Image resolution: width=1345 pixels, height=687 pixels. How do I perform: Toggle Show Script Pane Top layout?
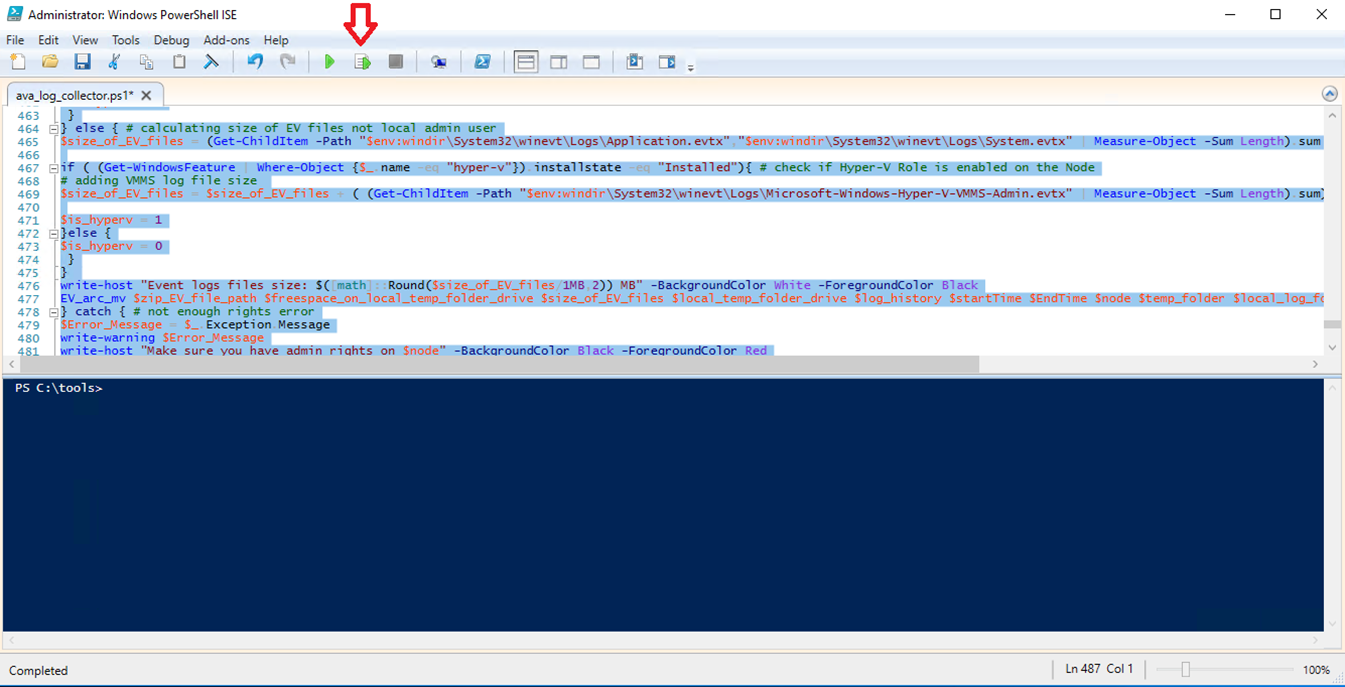526,61
